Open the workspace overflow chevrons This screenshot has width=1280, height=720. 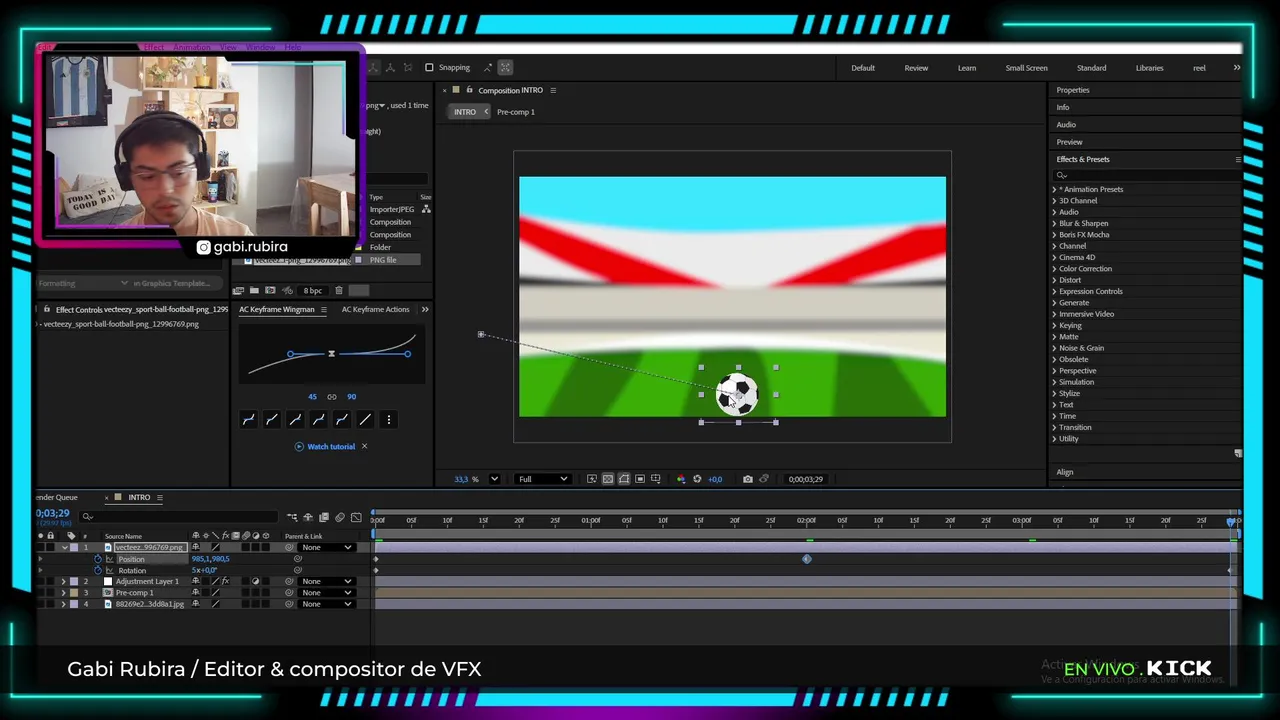(x=1236, y=68)
